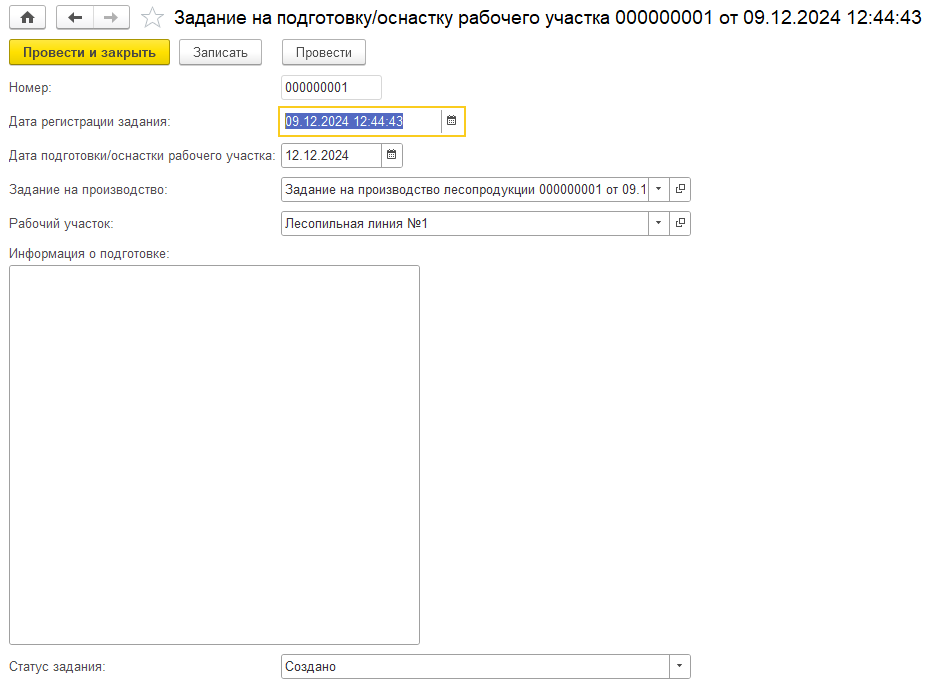The width and height of the screenshot is (931, 690).
Task: Click into Информация о подготовке text area
Action: [214, 454]
